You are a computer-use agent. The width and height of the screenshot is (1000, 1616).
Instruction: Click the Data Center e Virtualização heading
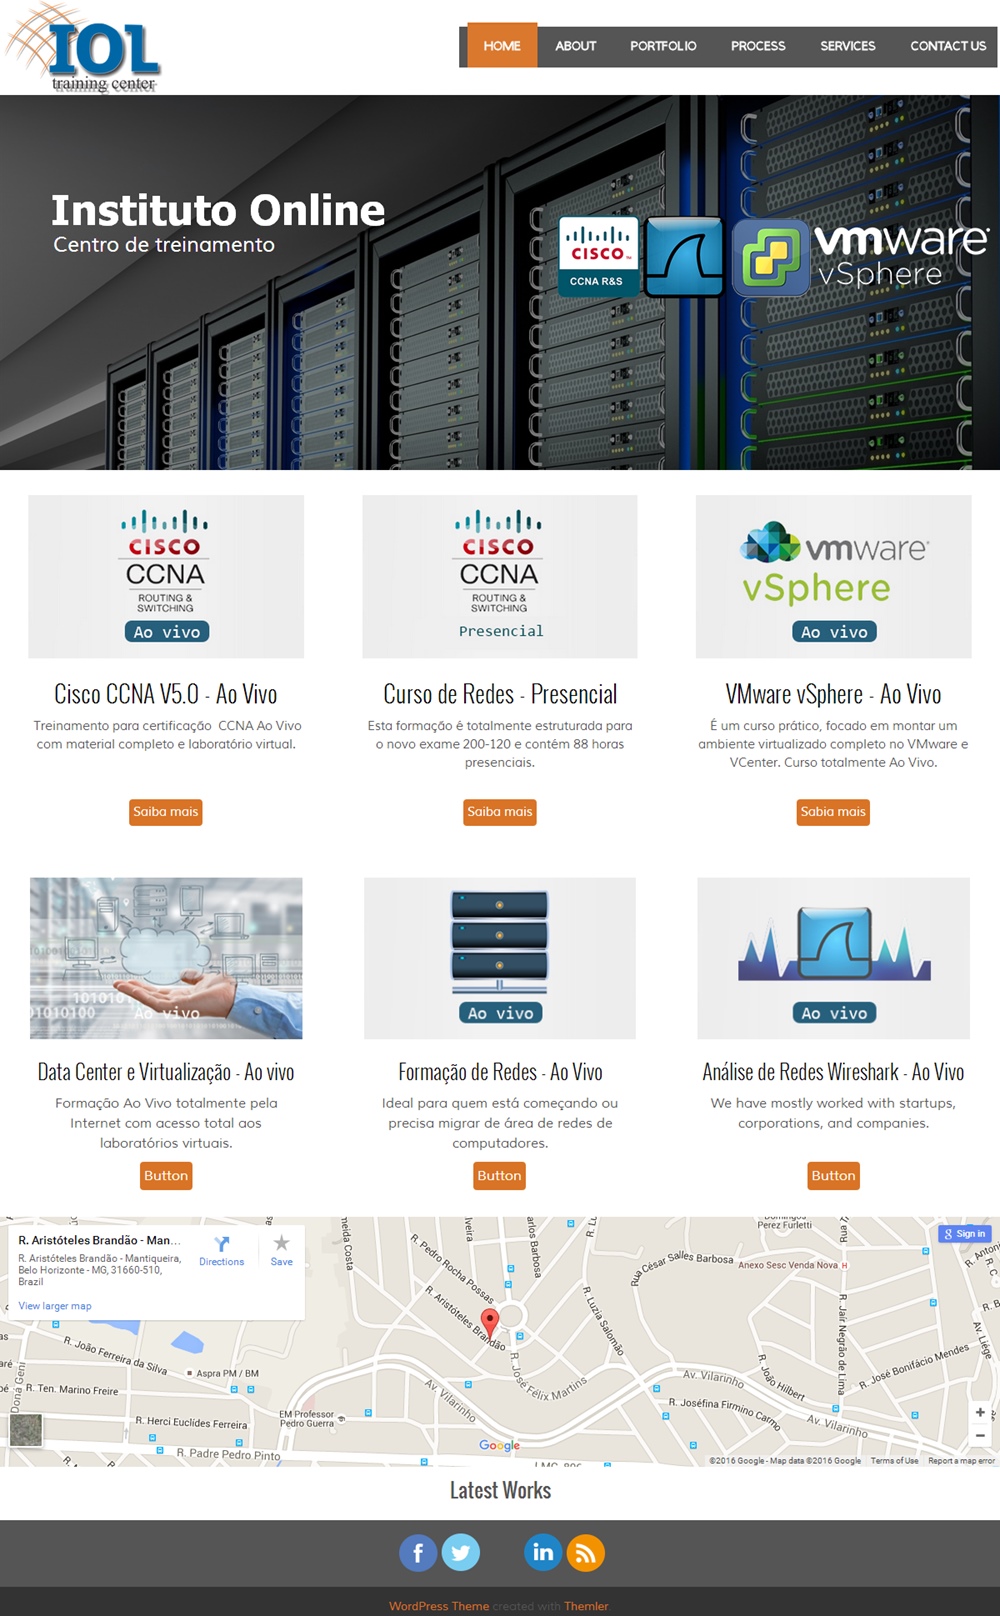[x=166, y=1072]
